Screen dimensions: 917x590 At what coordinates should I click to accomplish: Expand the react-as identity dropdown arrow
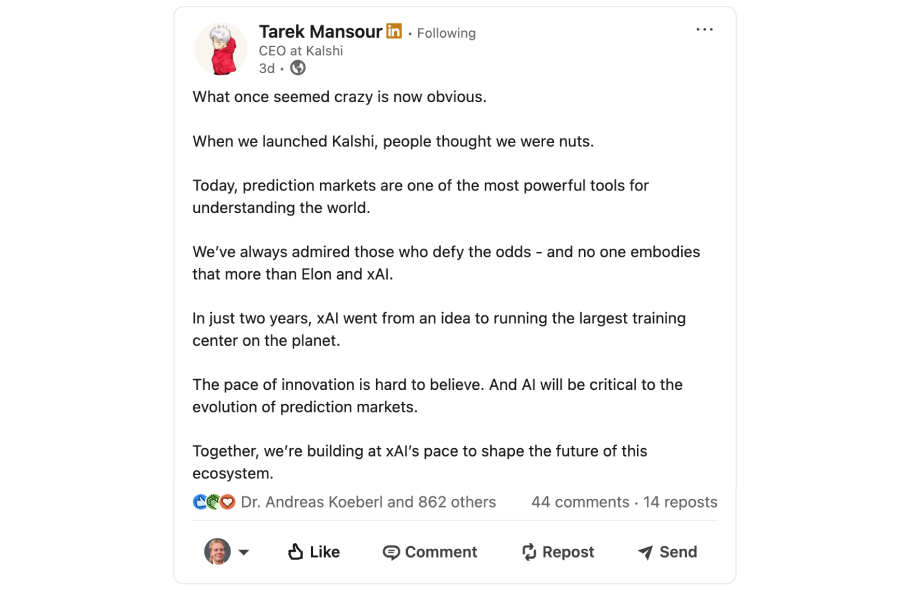click(x=244, y=552)
